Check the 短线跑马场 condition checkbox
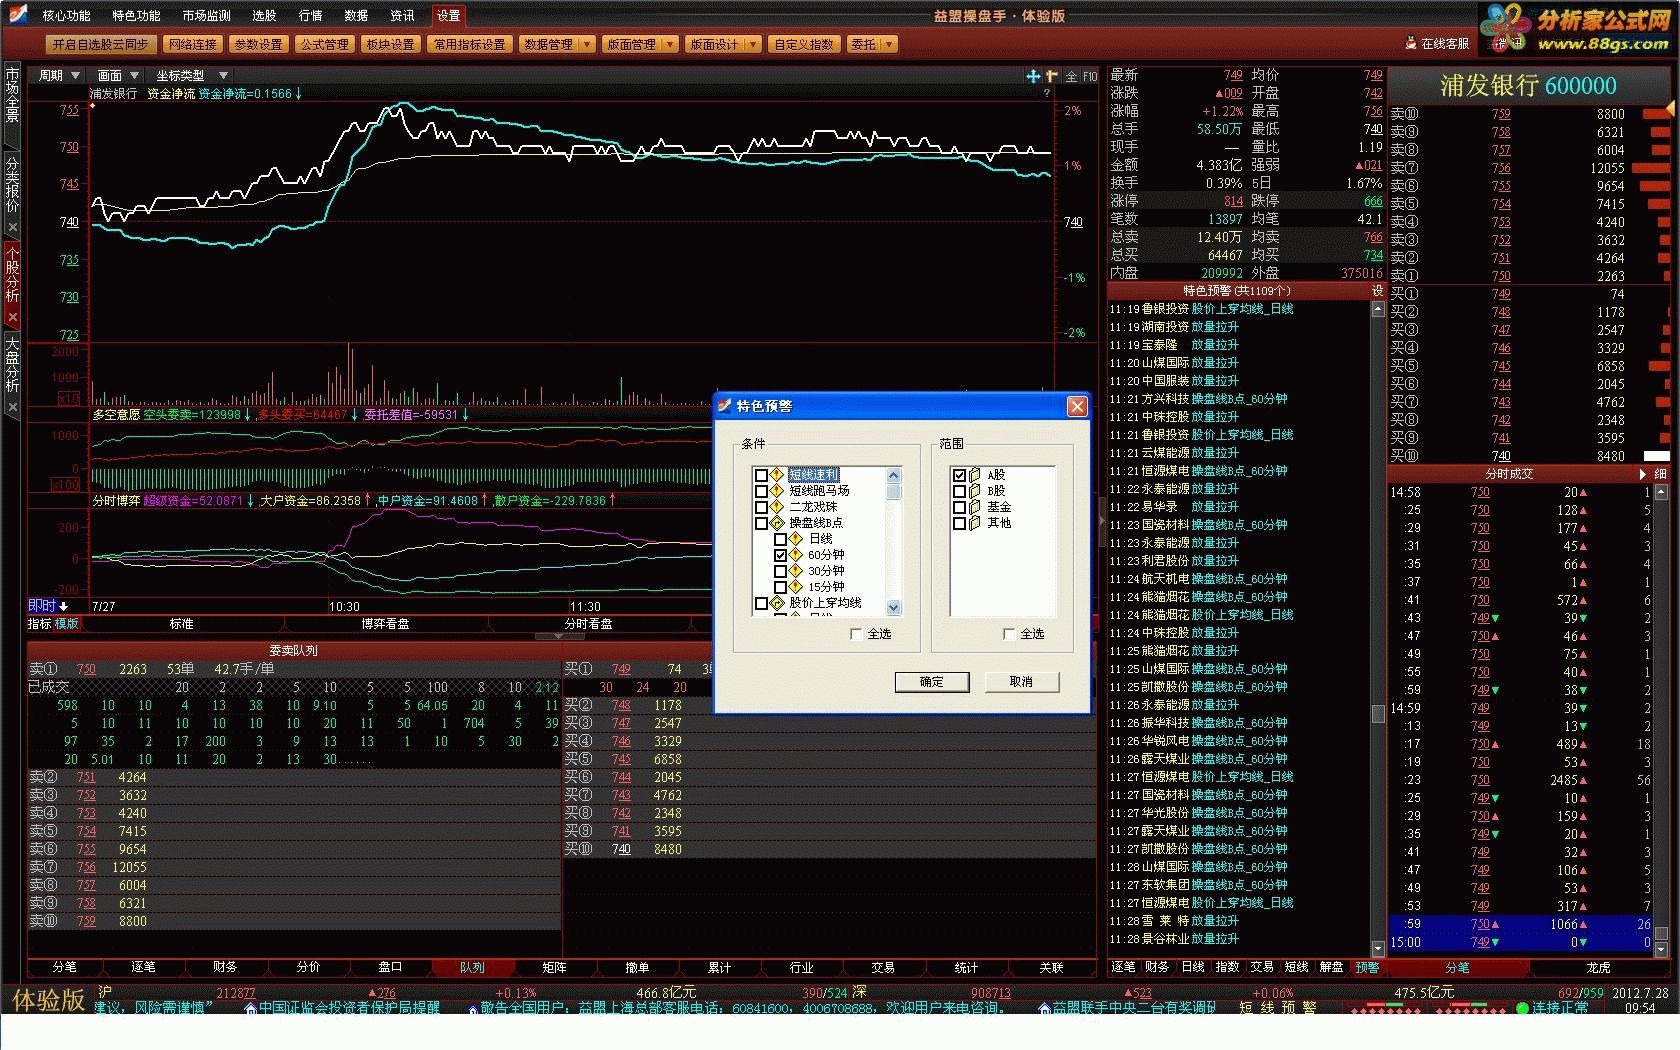This screenshot has height=1050, width=1680. coord(761,491)
